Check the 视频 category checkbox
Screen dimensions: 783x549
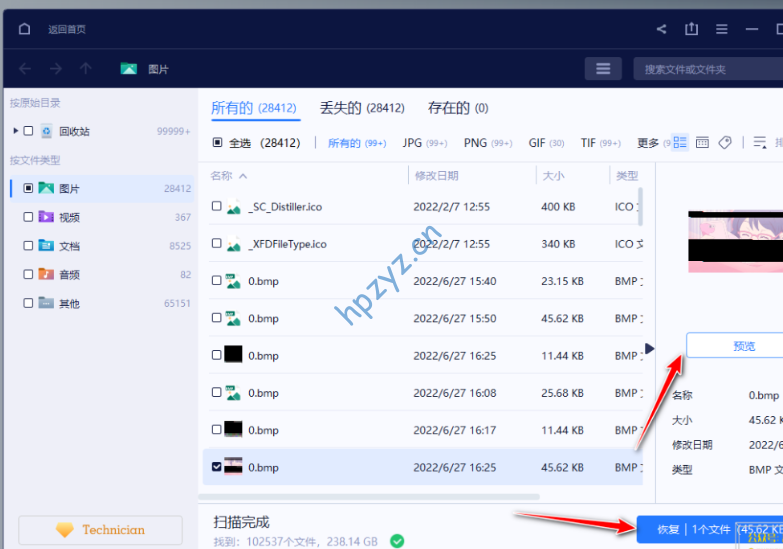pos(28,217)
